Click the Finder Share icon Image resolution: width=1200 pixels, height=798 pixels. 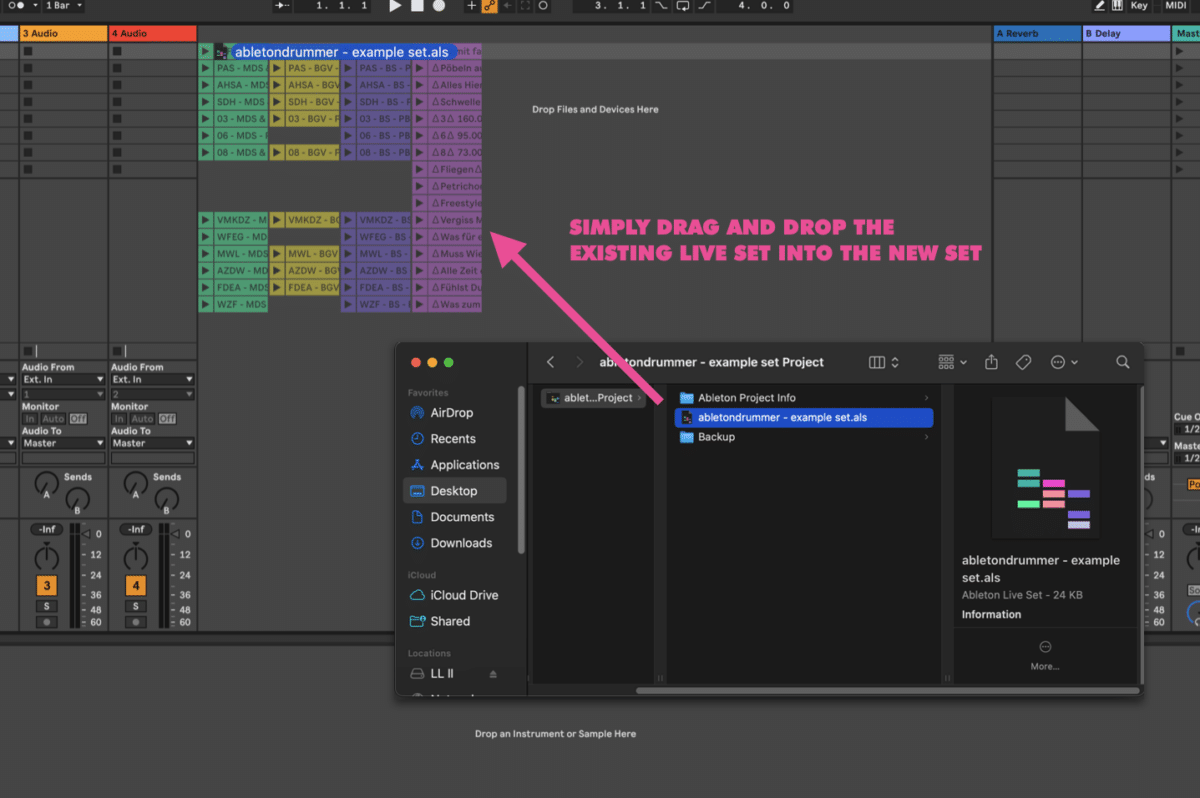[991, 362]
